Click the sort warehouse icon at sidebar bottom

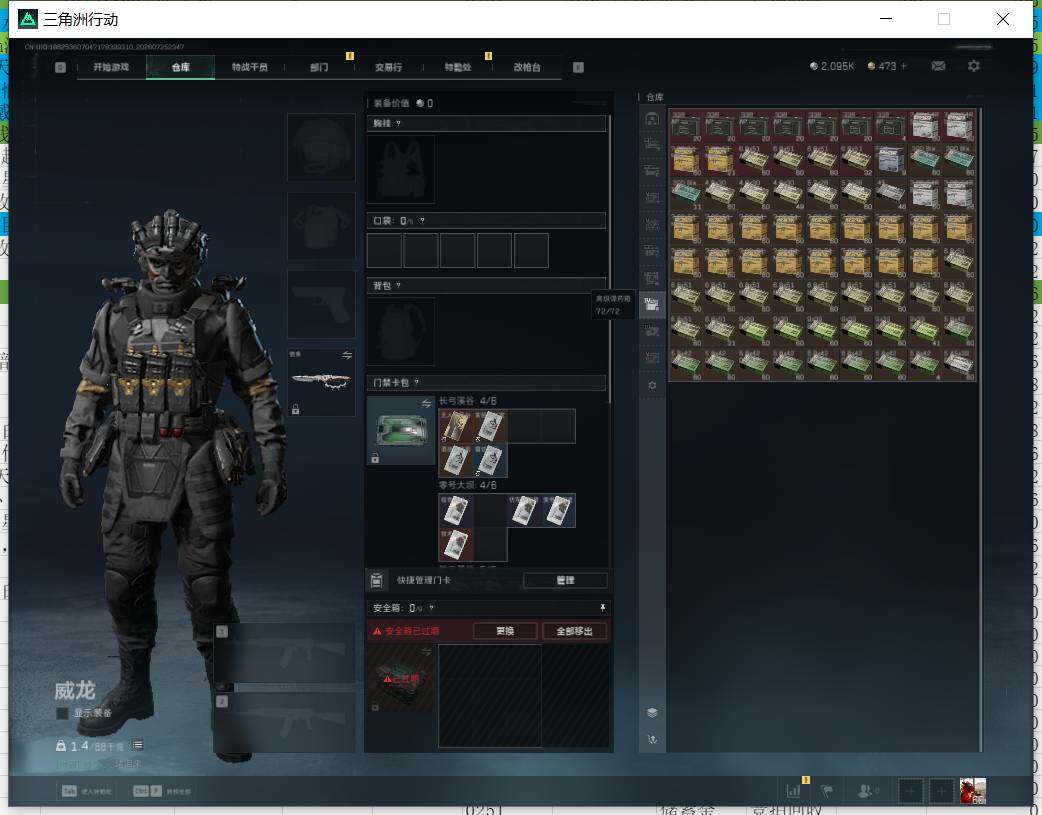click(x=652, y=739)
